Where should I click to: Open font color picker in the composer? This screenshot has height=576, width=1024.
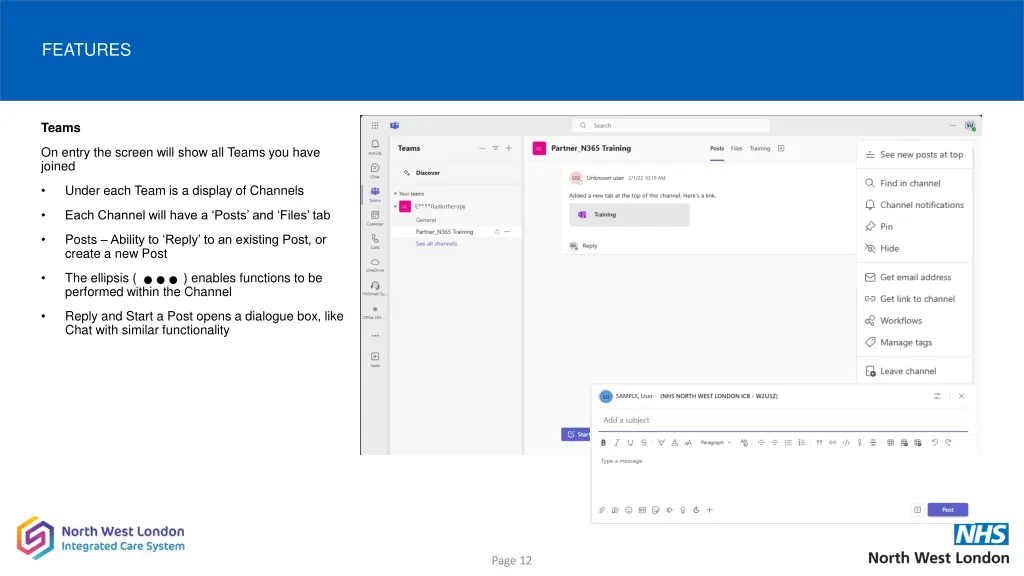(x=675, y=443)
